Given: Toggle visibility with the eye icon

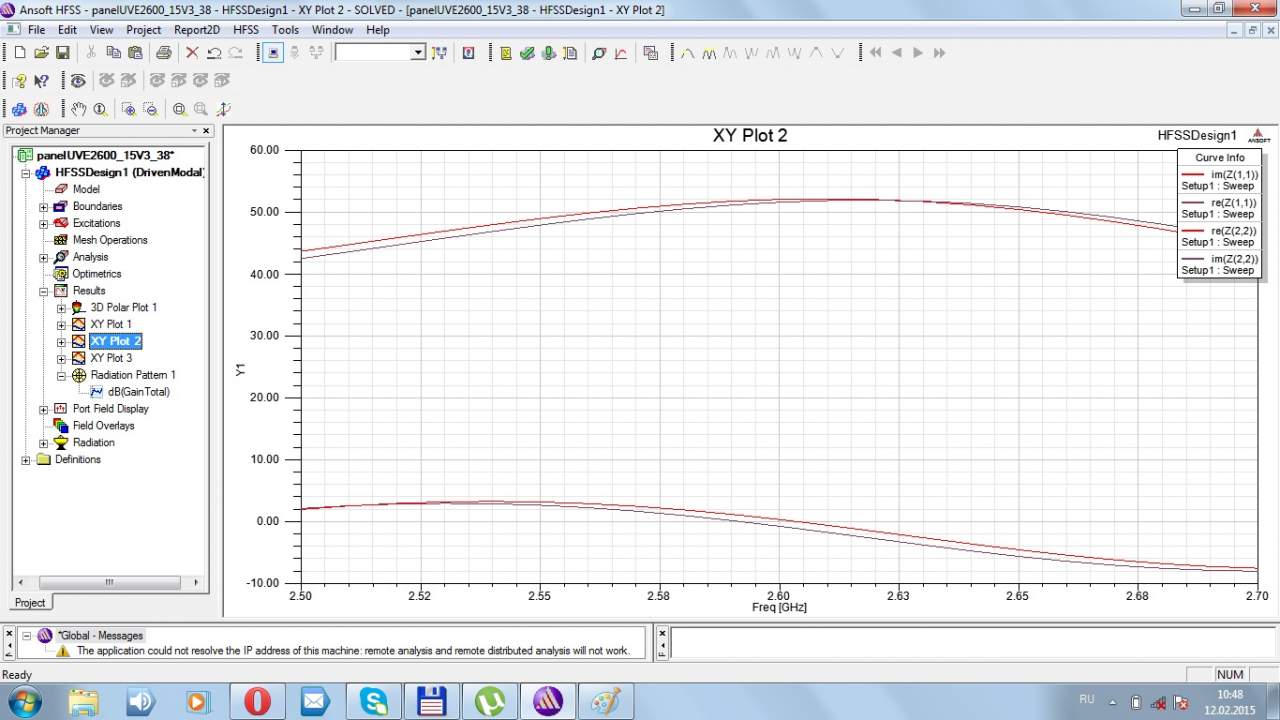Looking at the screenshot, I should (77, 81).
